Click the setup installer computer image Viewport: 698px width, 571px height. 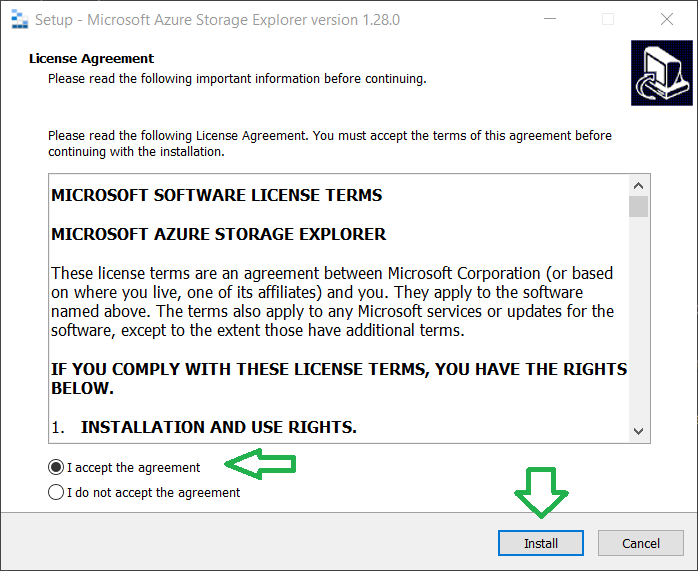coord(661,73)
